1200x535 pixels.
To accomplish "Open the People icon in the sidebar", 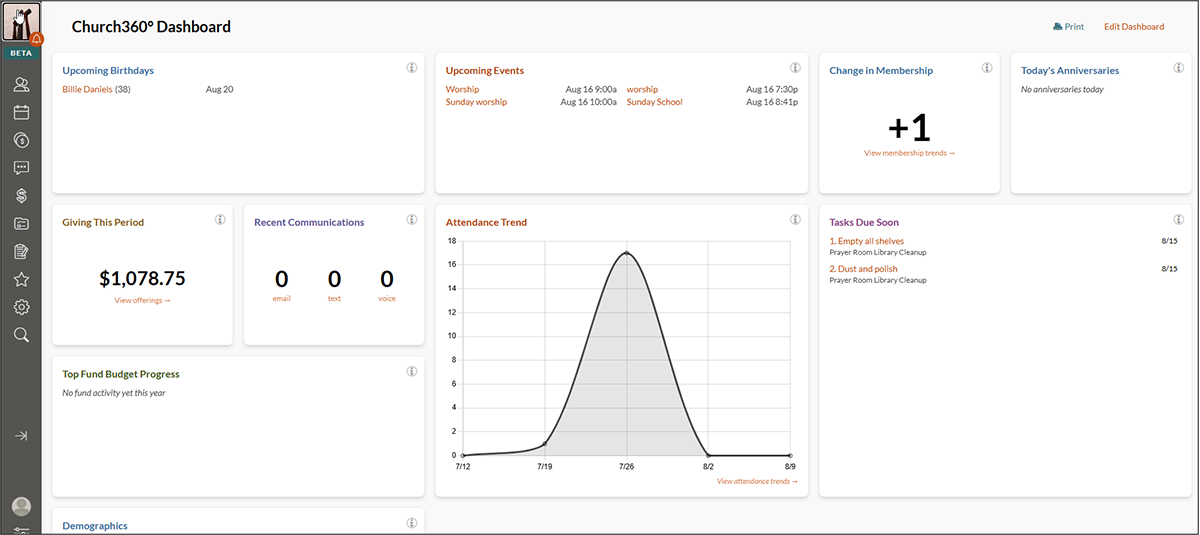I will (x=21, y=84).
